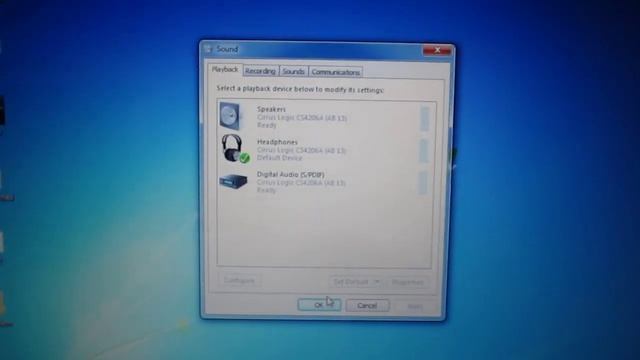Click Cirrus Logic description under Speakers
Image resolution: width=640 pixels, height=360 pixels.
click(x=302, y=118)
